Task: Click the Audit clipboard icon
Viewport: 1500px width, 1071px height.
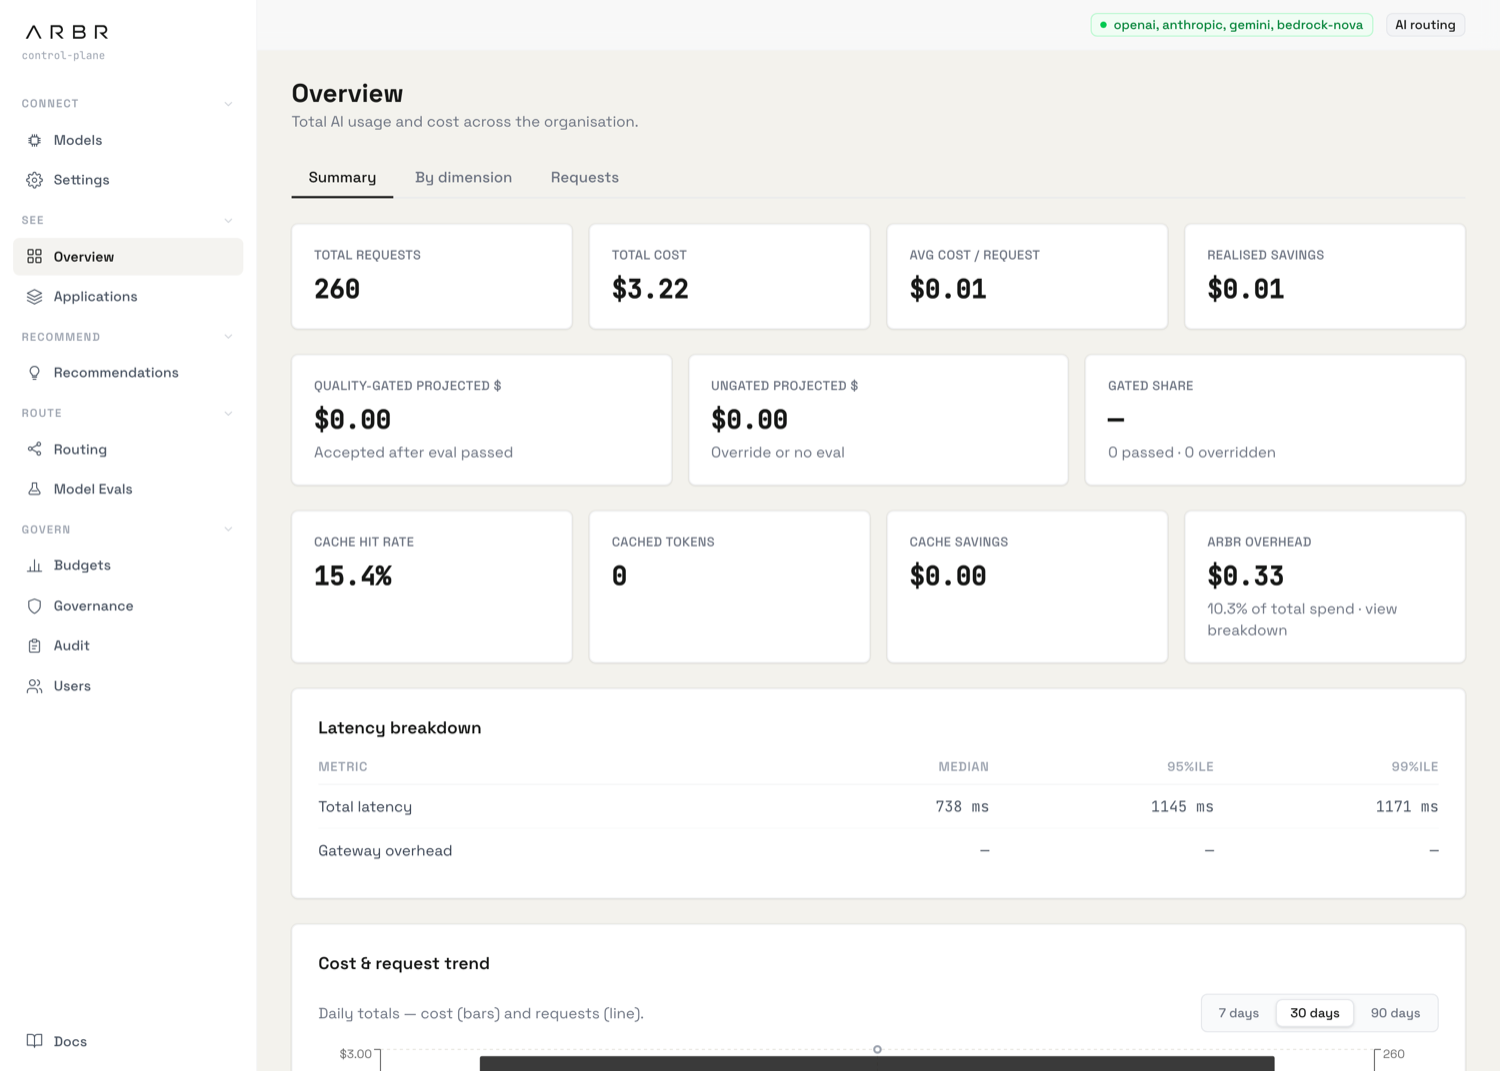Action: click(34, 646)
